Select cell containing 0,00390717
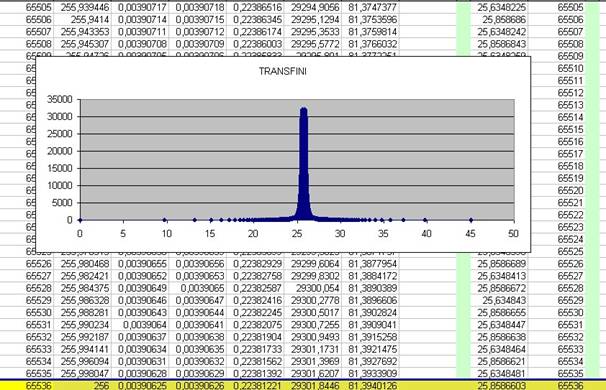The width and height of the screenshot is (606, 390). pos(140,7)
